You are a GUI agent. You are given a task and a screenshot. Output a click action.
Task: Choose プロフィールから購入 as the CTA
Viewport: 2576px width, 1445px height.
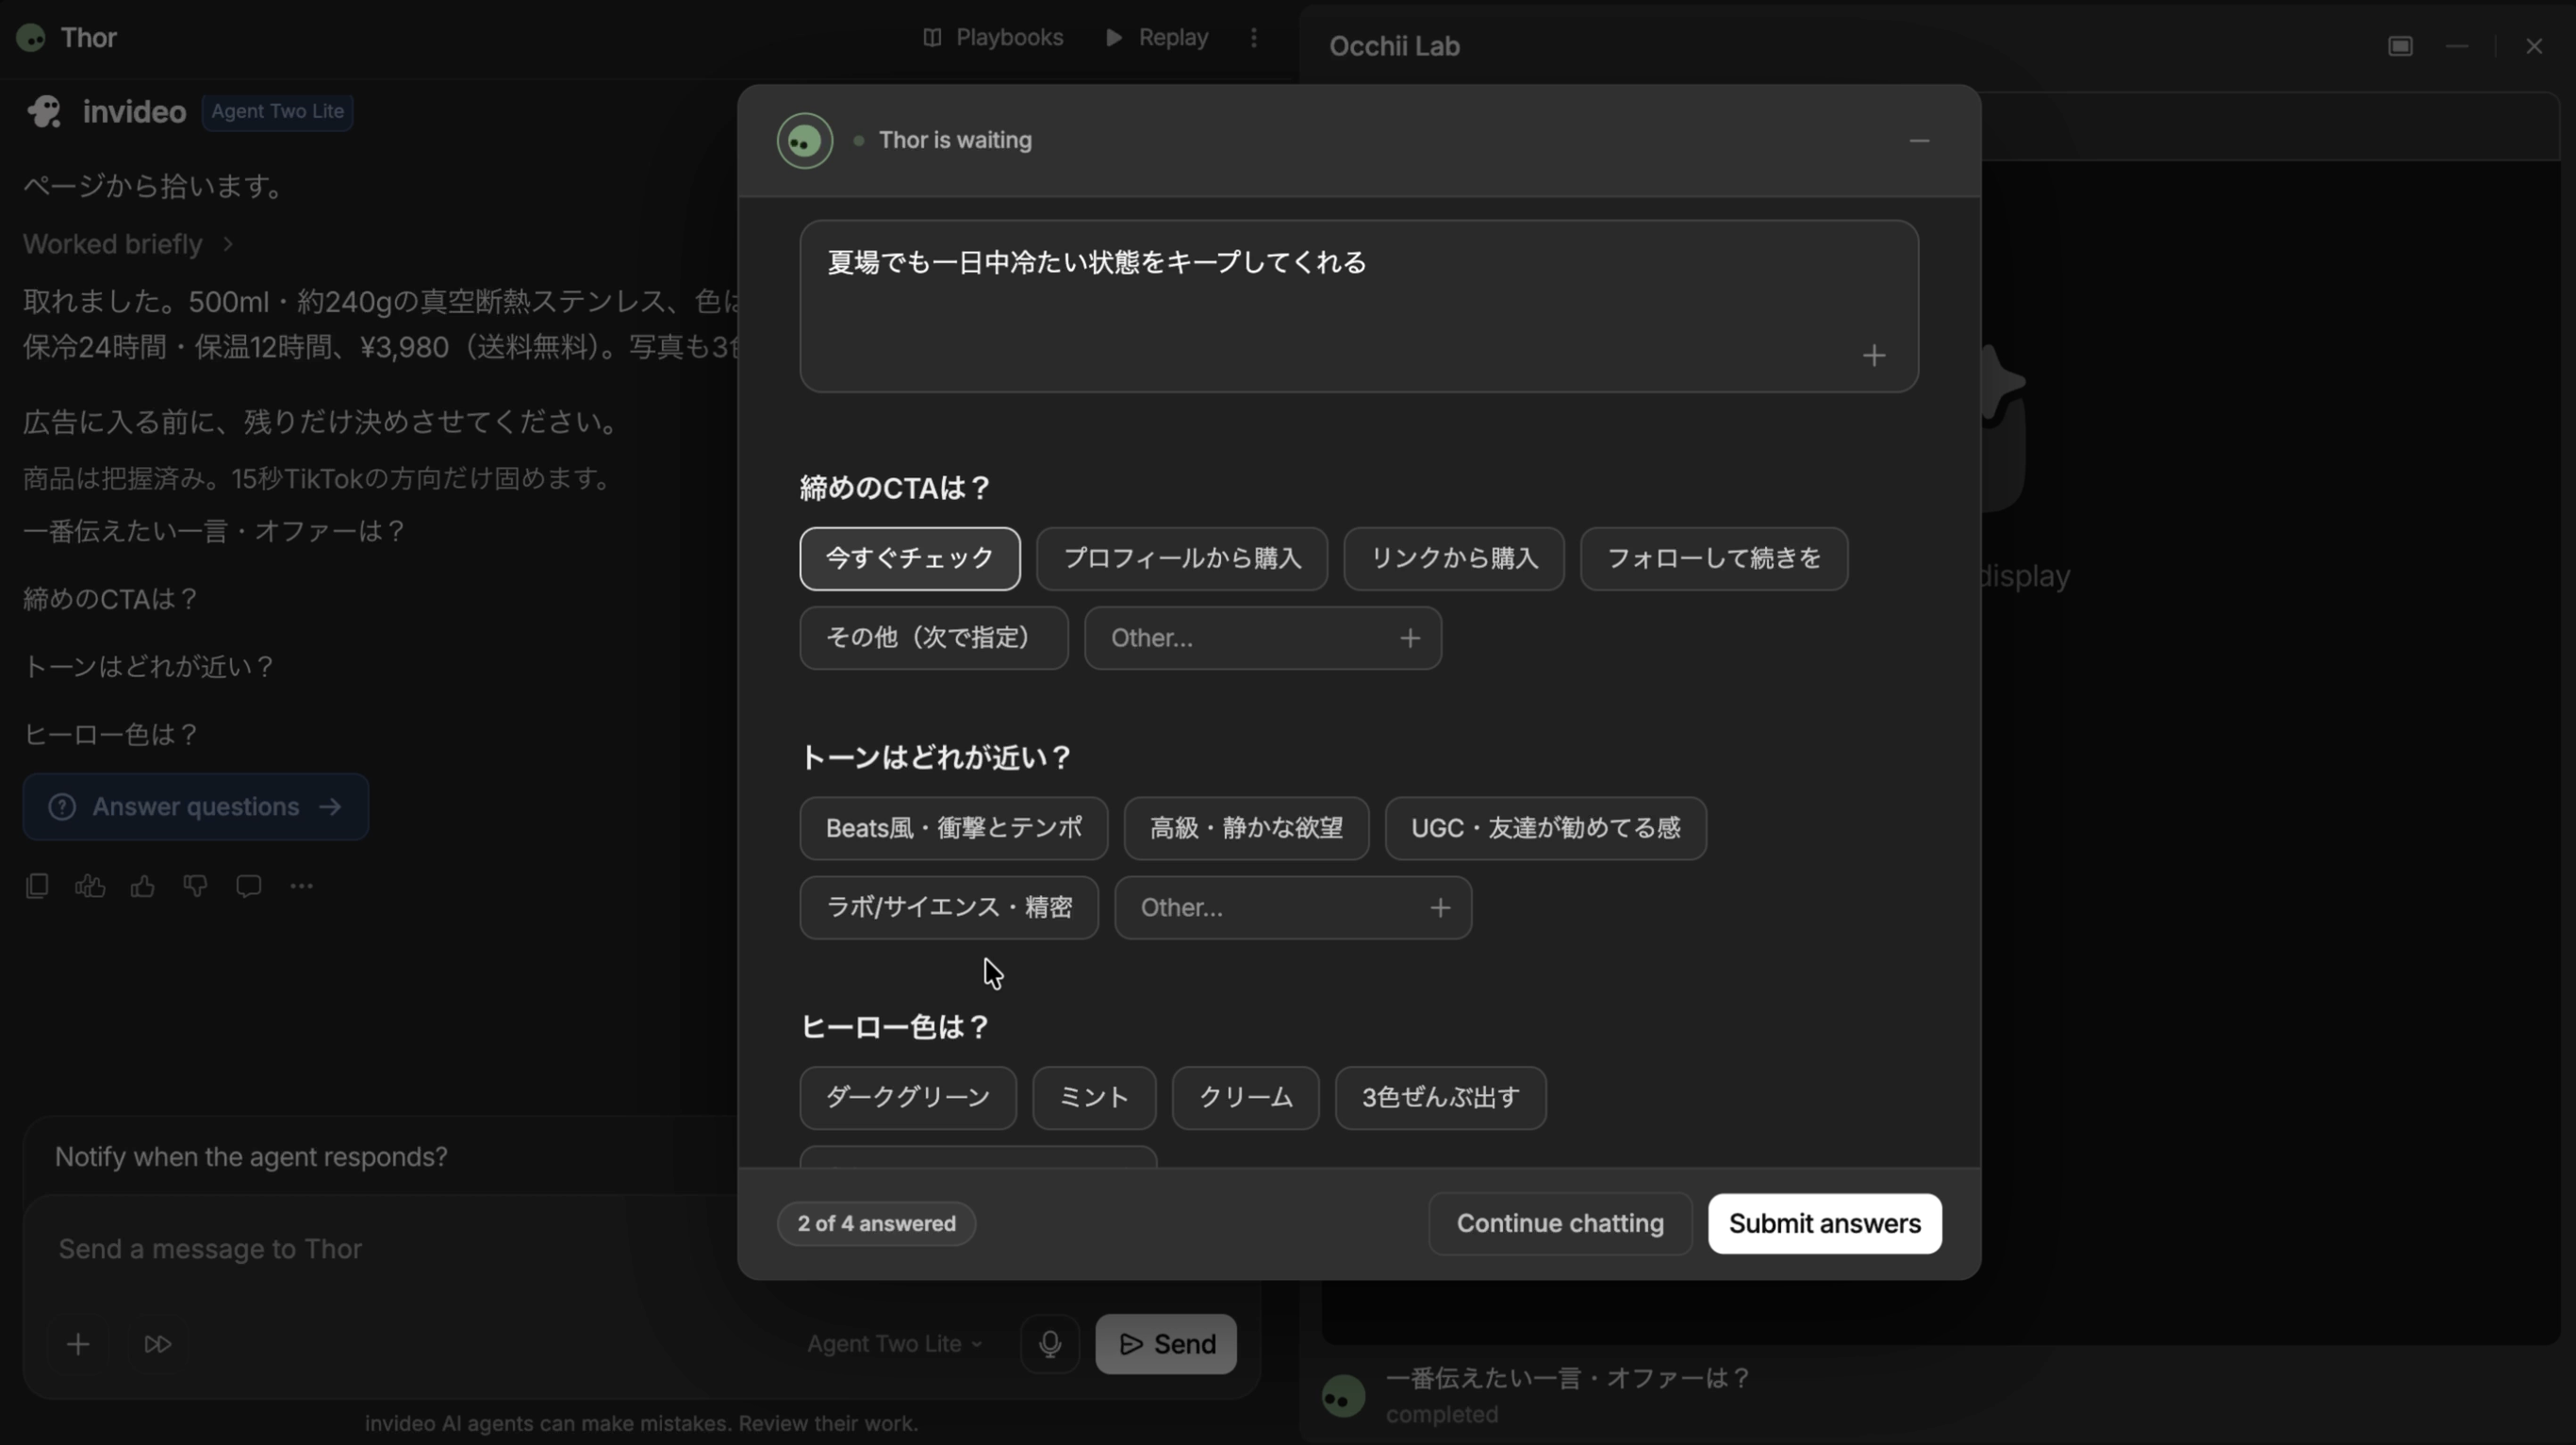1181,558
